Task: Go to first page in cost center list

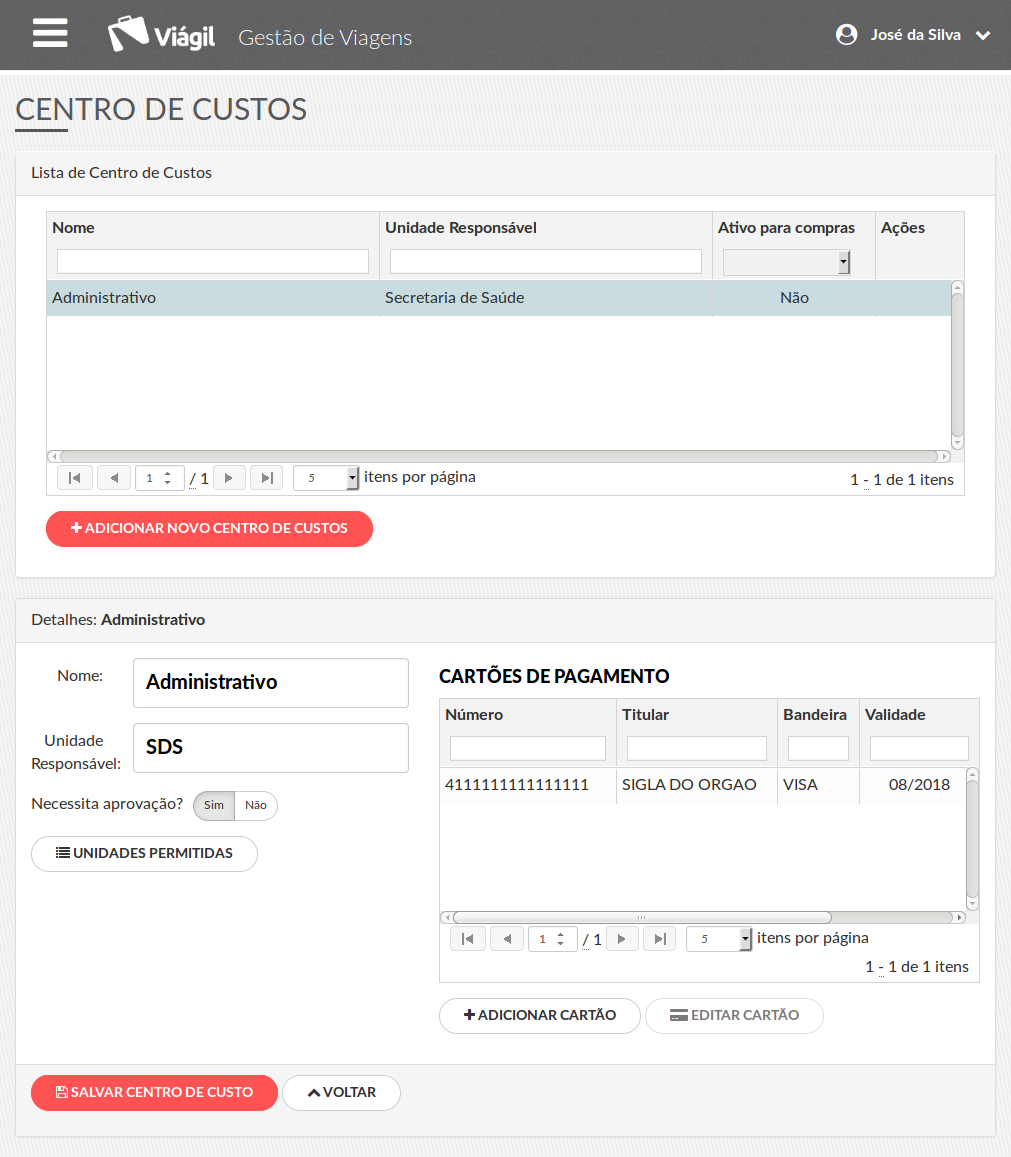Action: [x=75, y=478]
